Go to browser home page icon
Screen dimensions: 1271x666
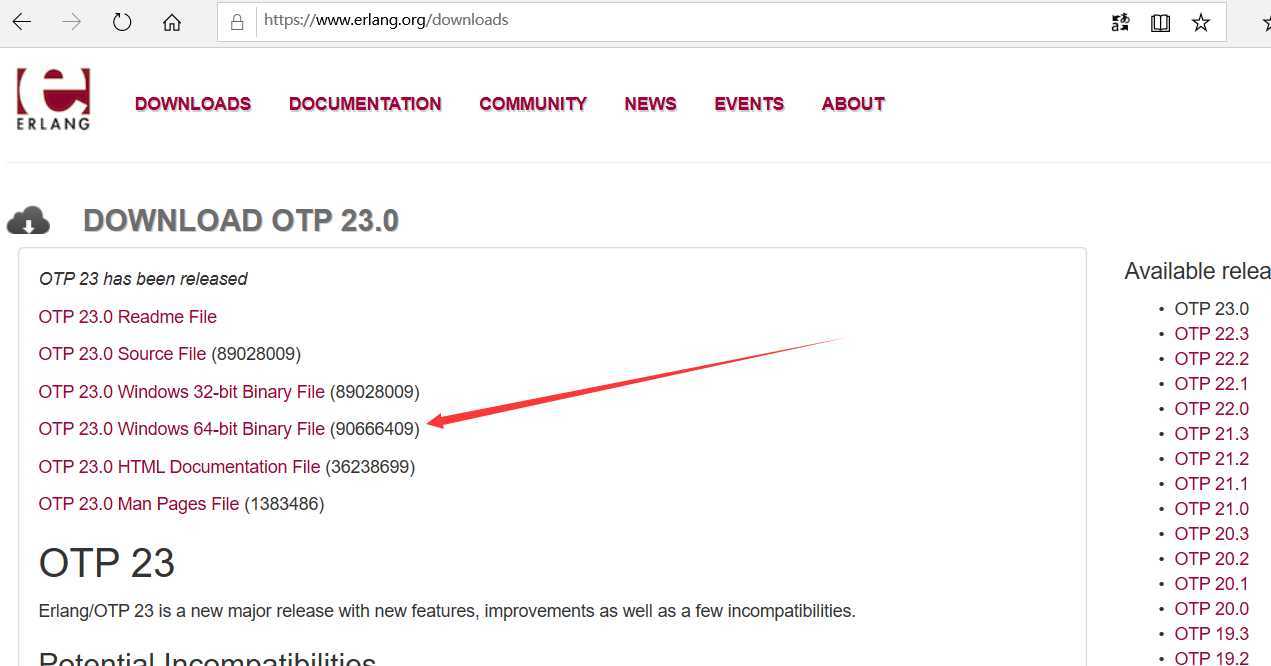tap(172, 22)
